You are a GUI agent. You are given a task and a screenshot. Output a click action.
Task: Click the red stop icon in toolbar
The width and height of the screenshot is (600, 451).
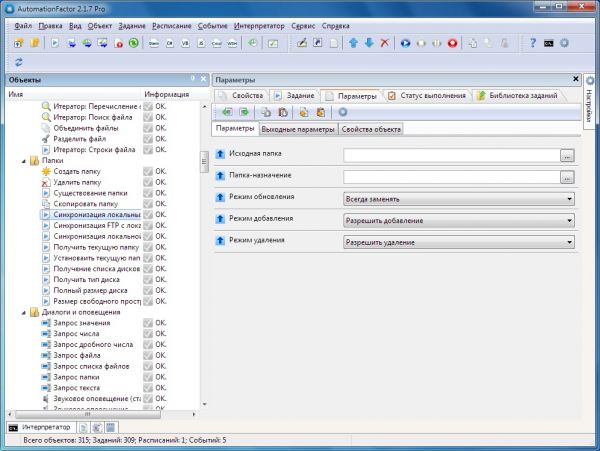pyautogui.click(x=452, y=43)
